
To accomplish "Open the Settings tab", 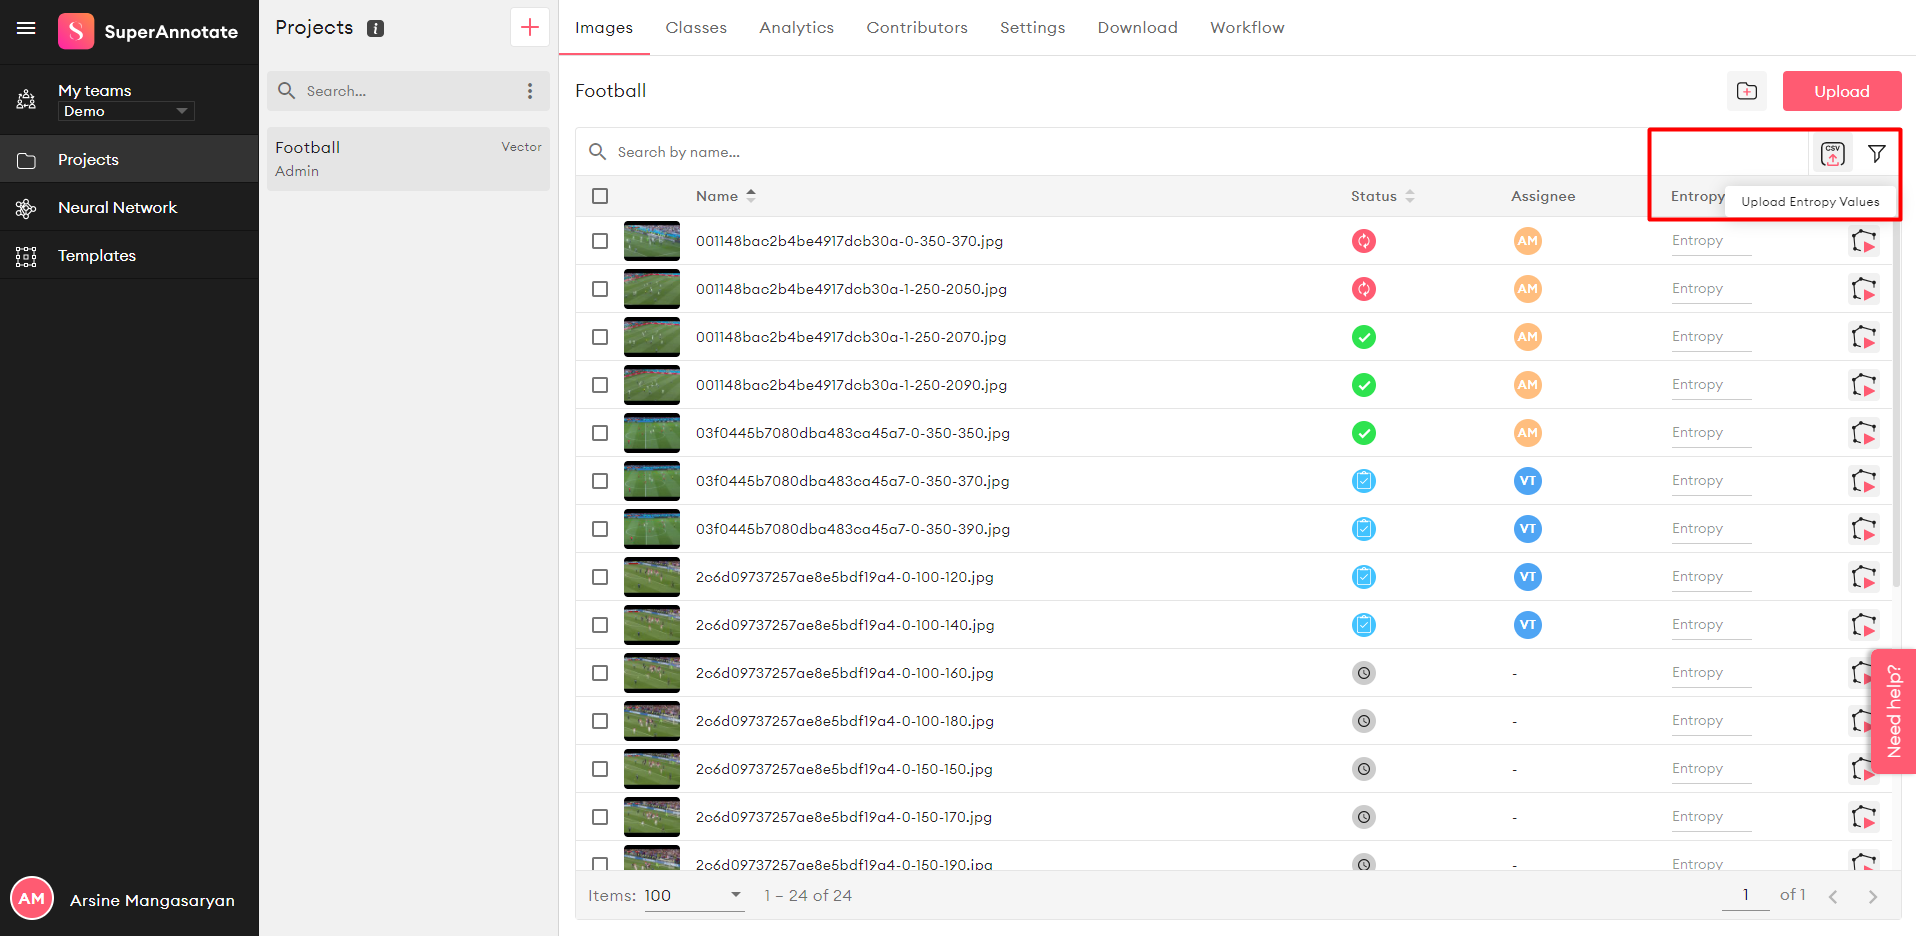I will (1032, 28).
